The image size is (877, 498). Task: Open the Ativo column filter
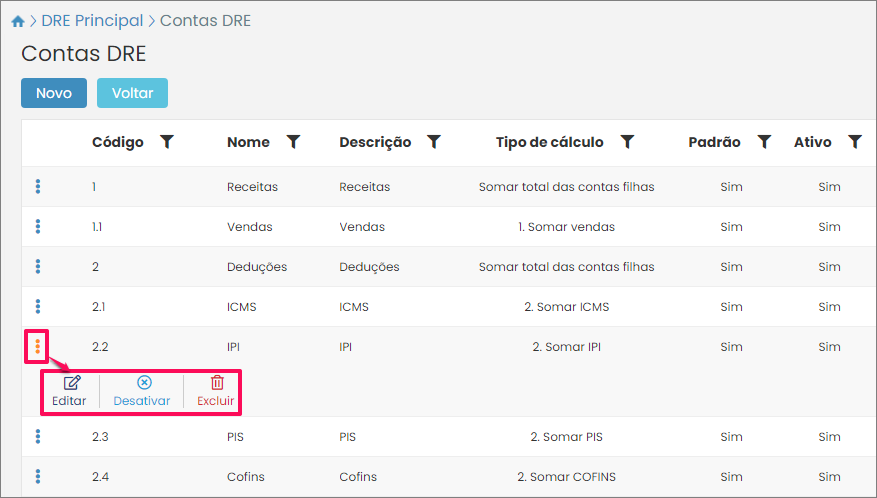pyautogui.click(x=855, y=142)
